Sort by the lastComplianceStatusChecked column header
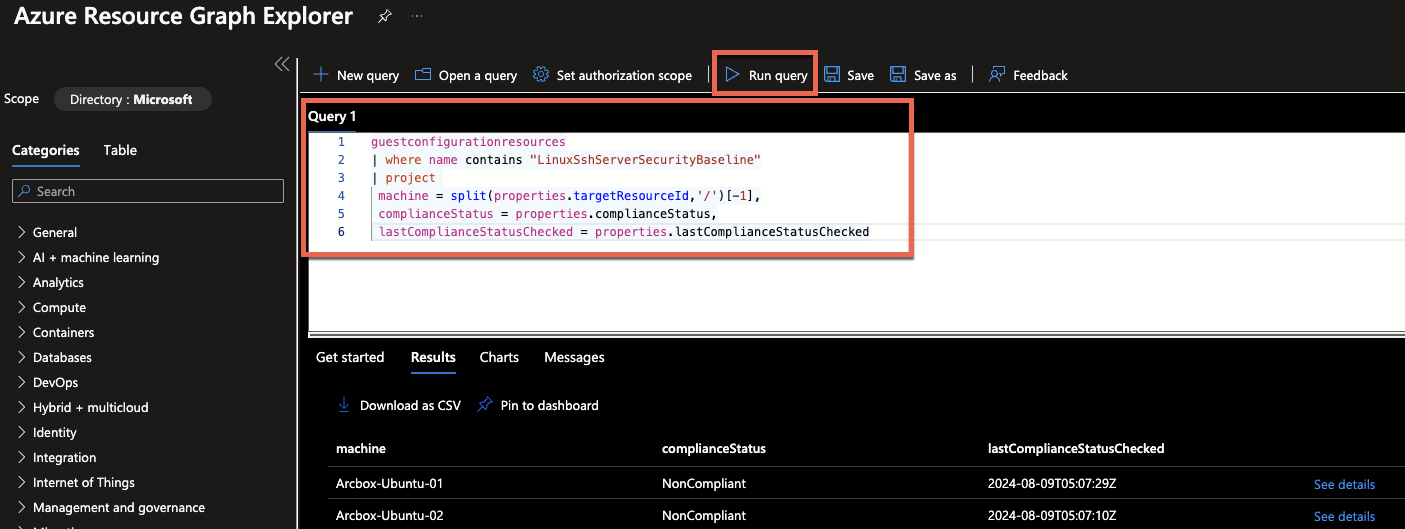 point(1076,449)
